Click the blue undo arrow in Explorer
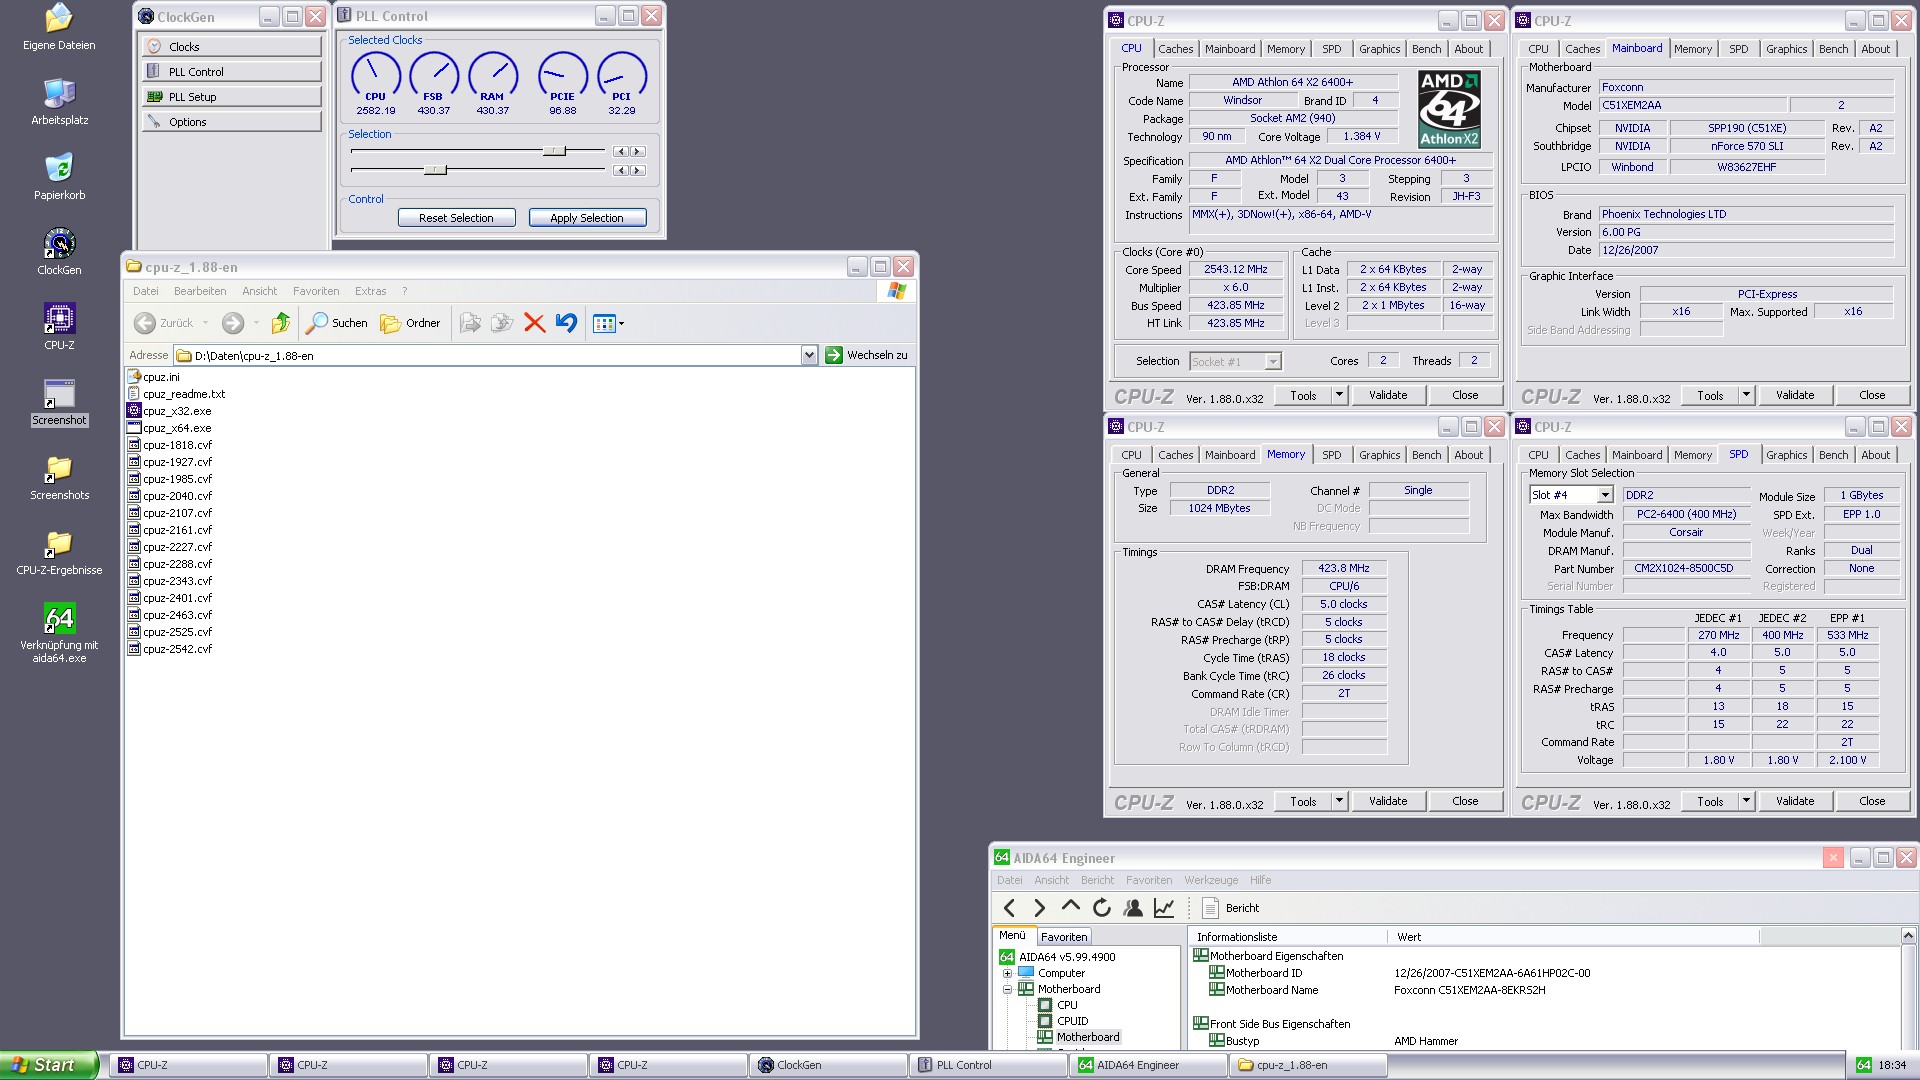Viewport: 1920px width, 1080px height. pyautogui.click(x=566, y=323)
